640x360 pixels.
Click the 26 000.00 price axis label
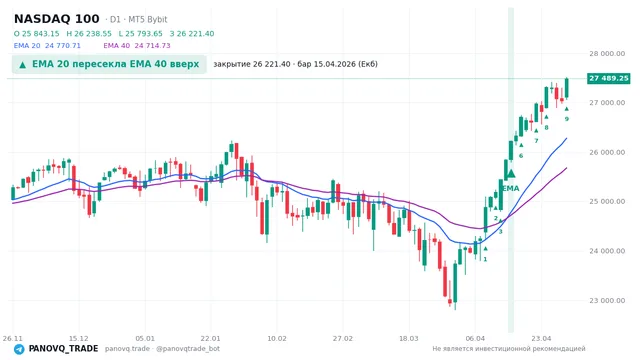point(607,152)
